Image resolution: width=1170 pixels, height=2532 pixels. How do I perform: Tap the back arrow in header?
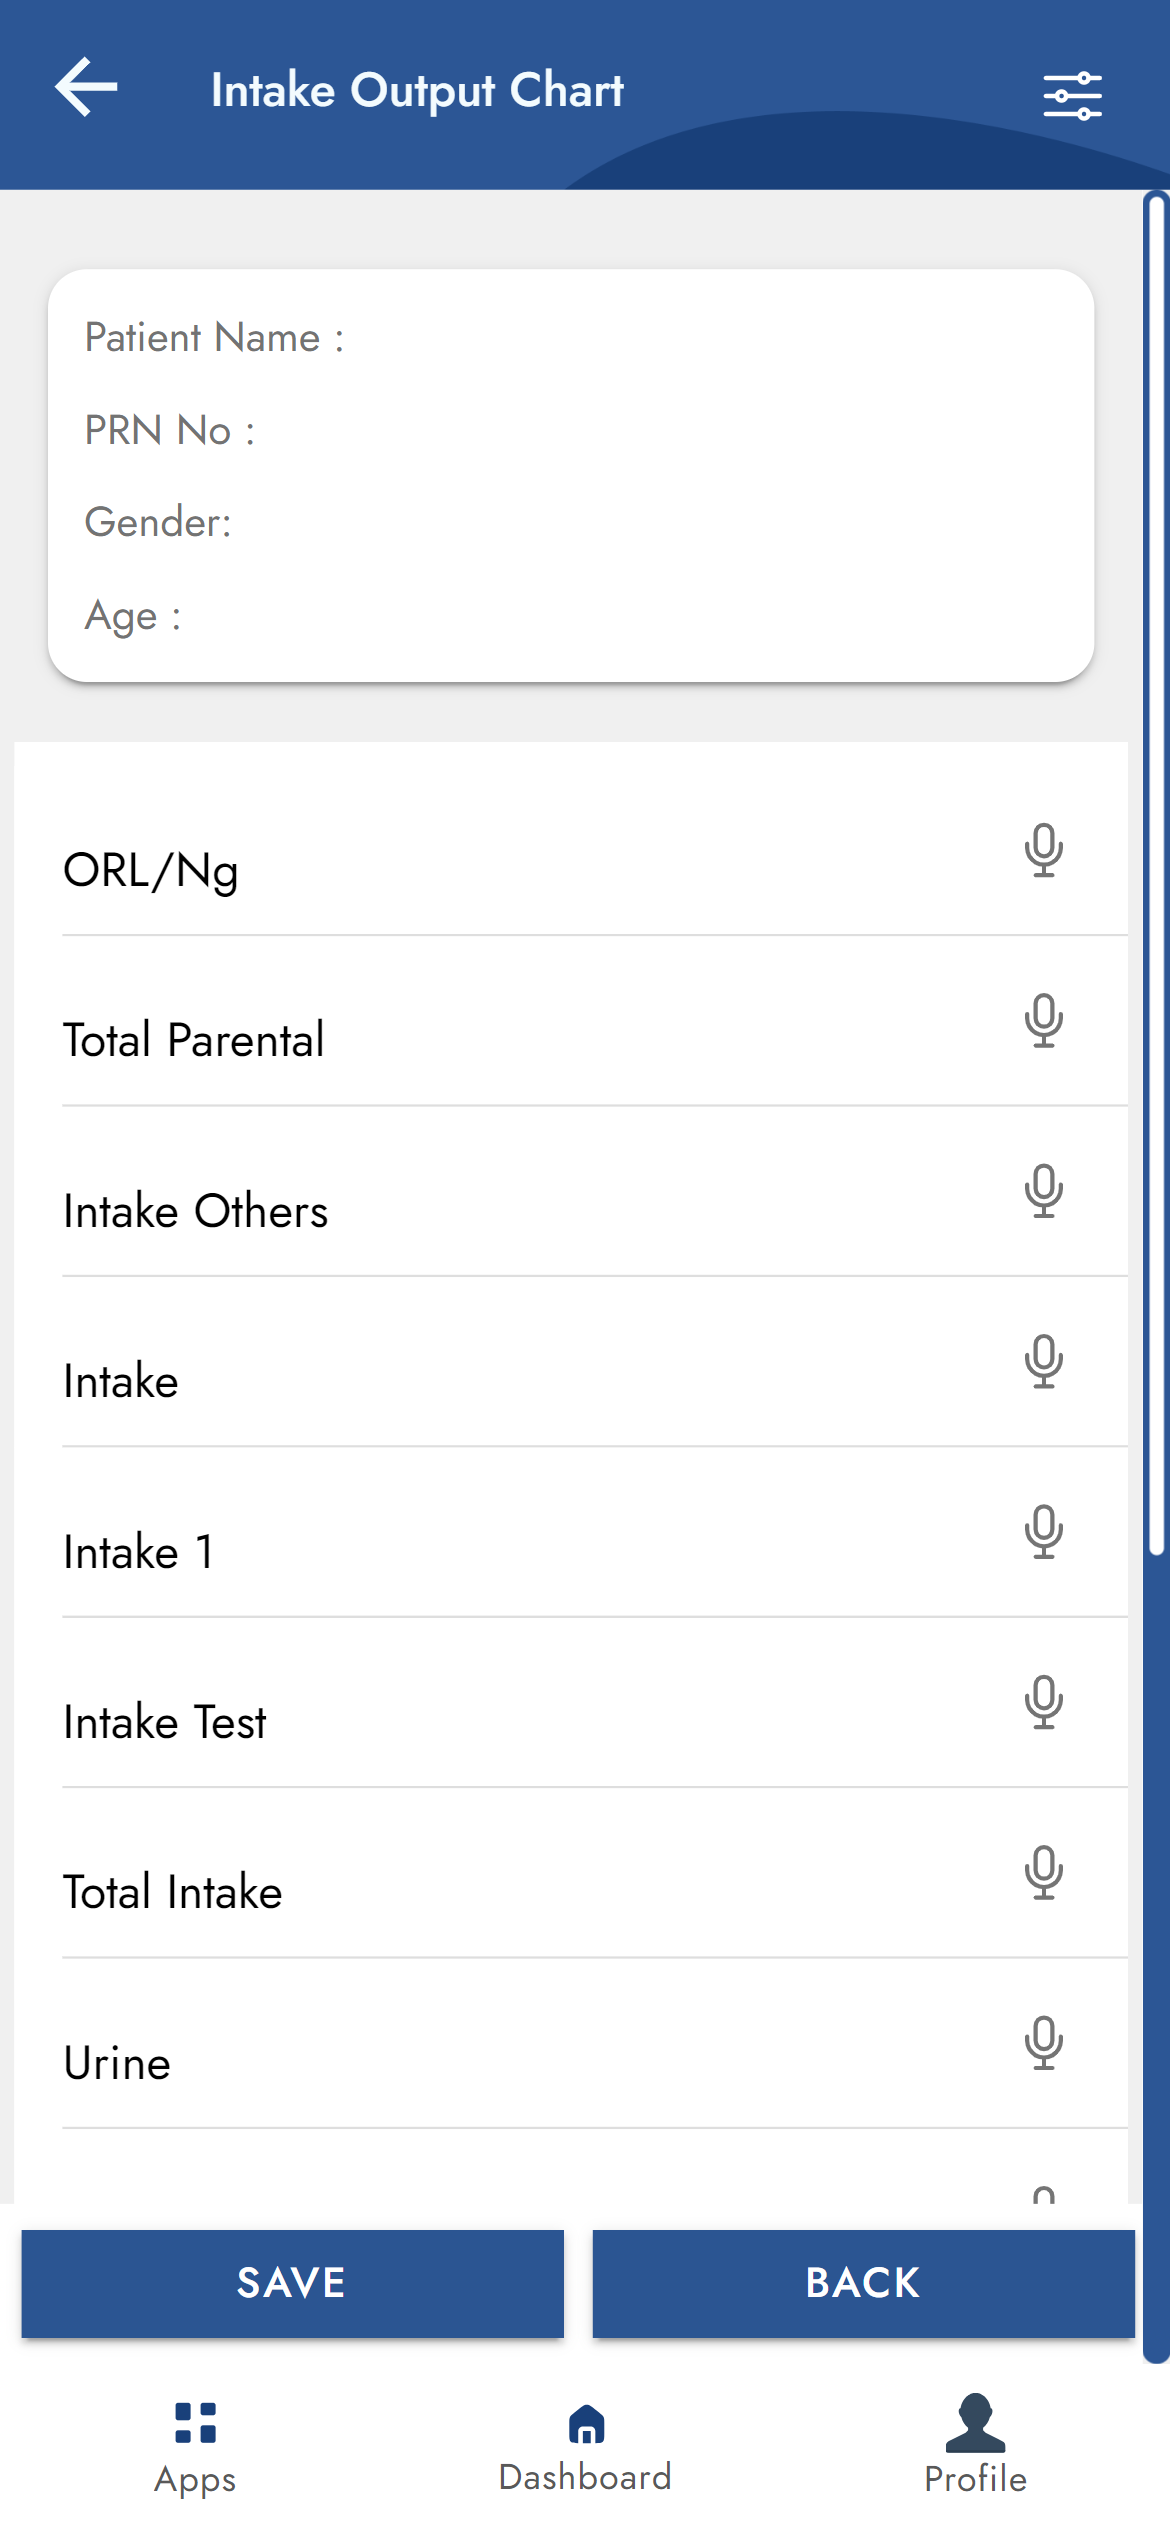click(87, 88)
